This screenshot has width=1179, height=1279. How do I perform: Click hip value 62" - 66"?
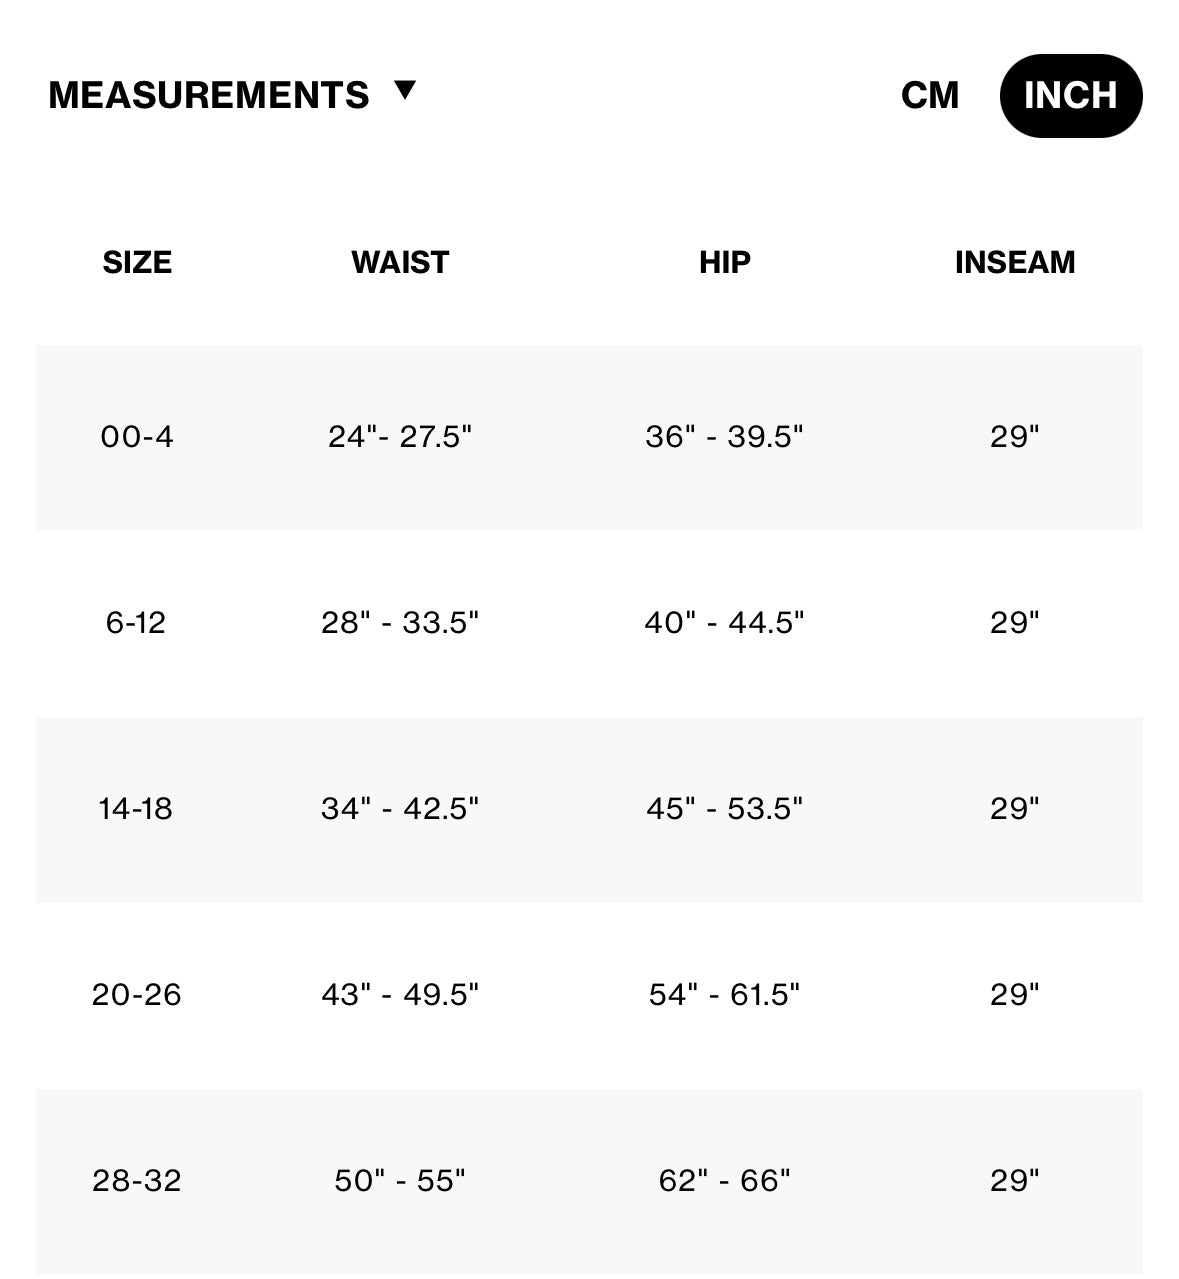(x=724, y=1180)
